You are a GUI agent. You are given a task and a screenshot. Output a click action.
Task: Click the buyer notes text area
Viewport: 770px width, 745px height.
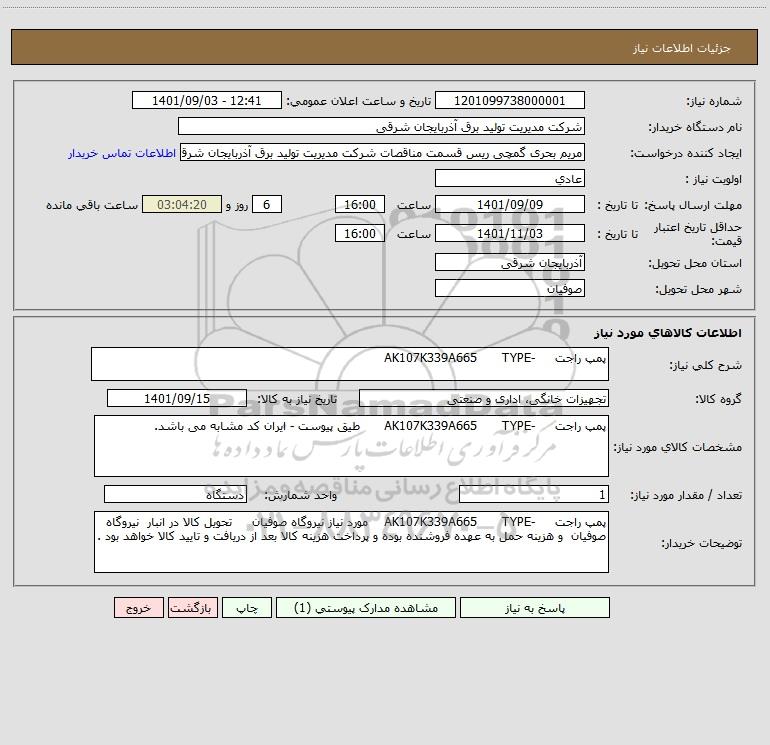[x=351, y=542]
